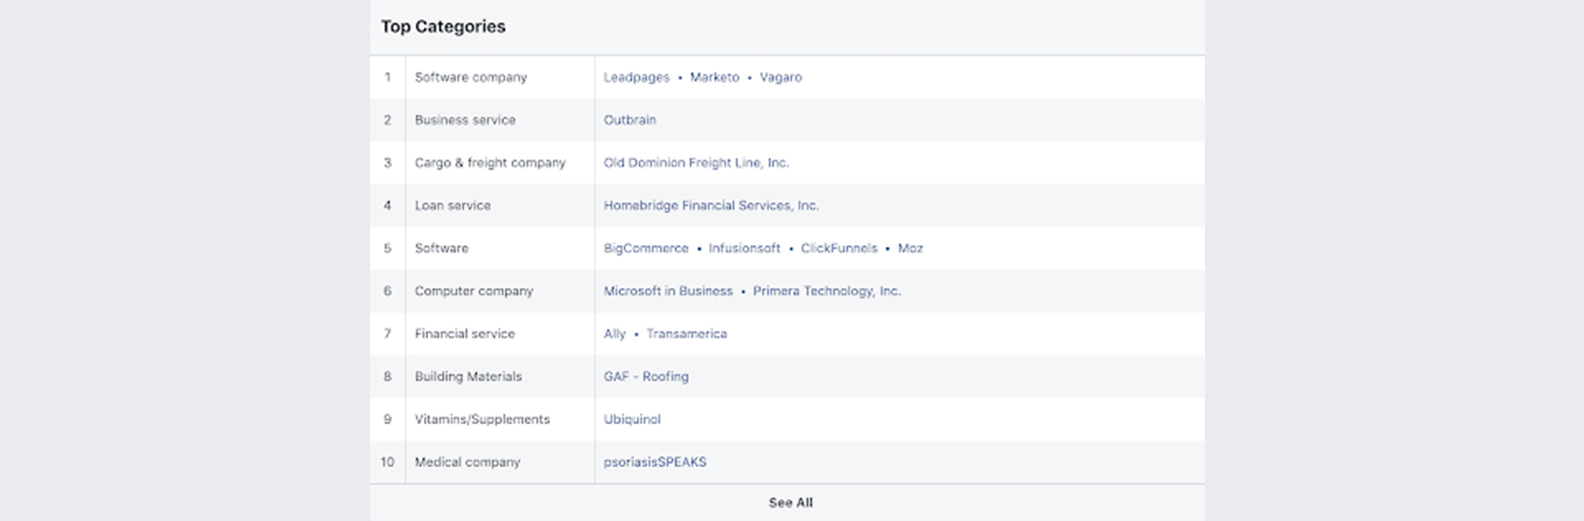Screen dimensions: 1584x521
Task: Select the Software company category row
Action: [x=787, y=77]
